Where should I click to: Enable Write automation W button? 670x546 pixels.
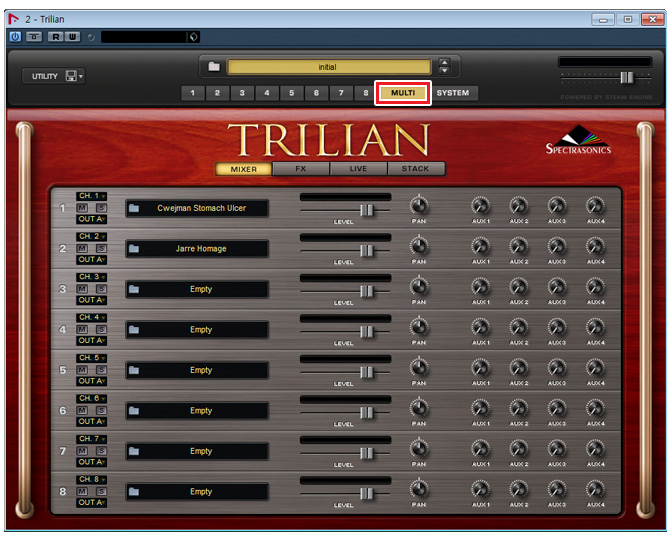tap(72, 37)
